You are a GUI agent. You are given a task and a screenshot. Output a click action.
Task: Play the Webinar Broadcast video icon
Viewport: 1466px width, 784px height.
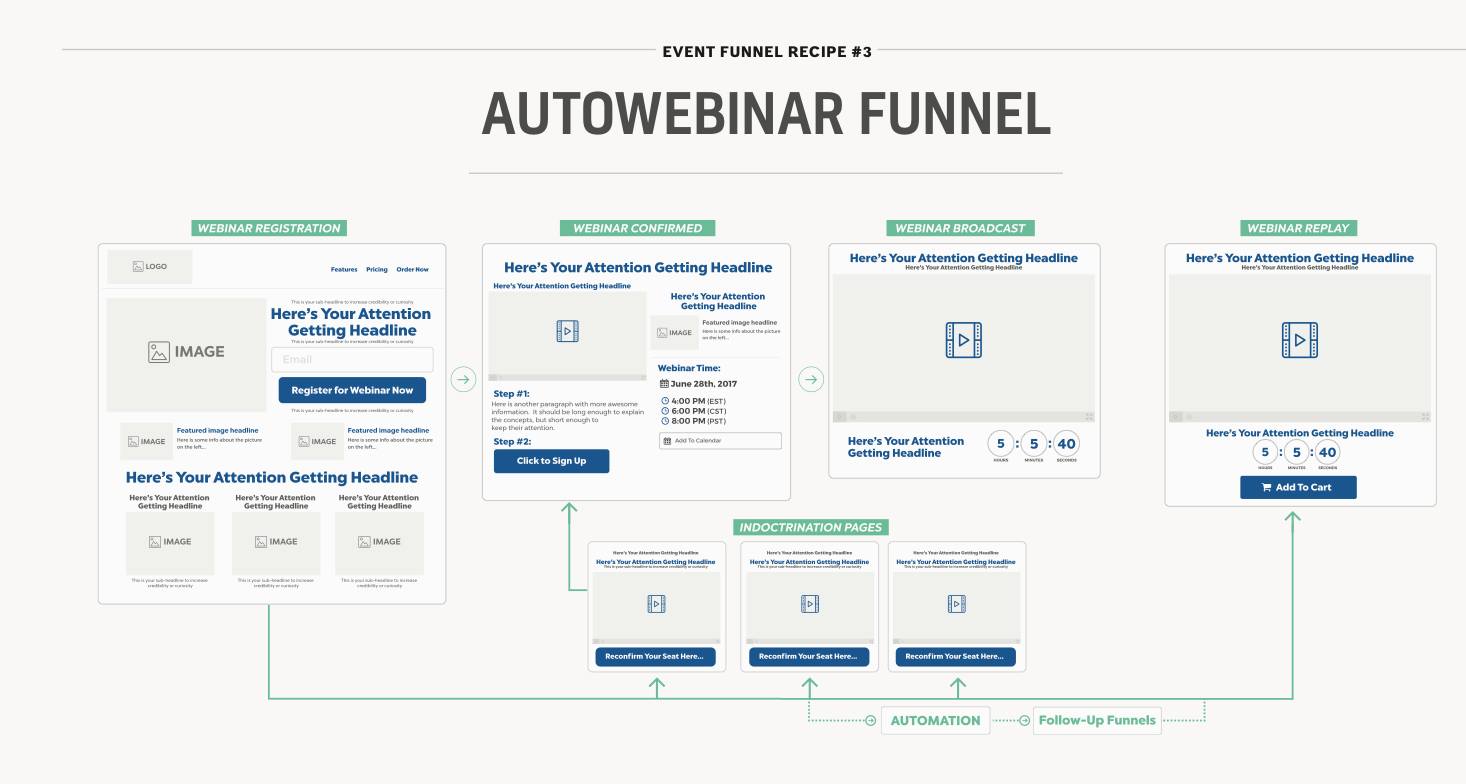(x=964, y=340)
